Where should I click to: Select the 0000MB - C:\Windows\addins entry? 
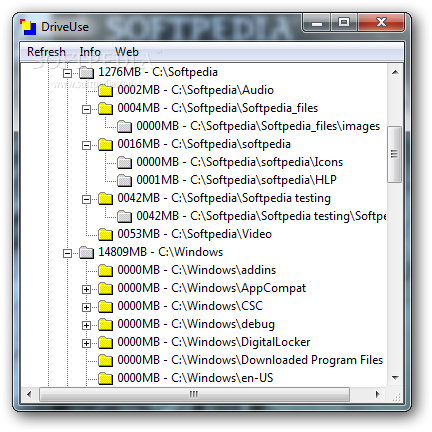coord(196,270)
